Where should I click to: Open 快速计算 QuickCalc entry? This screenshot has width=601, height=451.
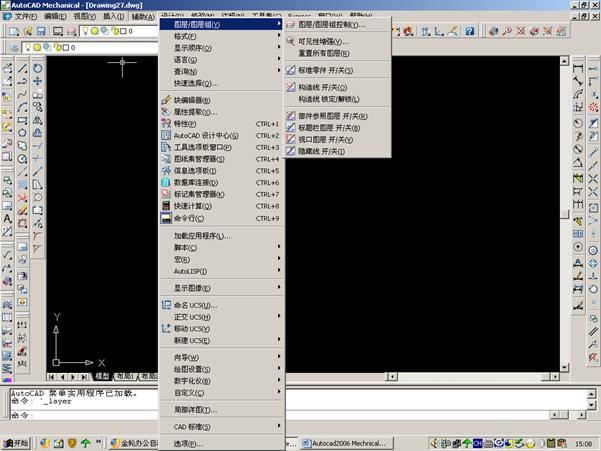pyautogui.click(x=222, y=206)
